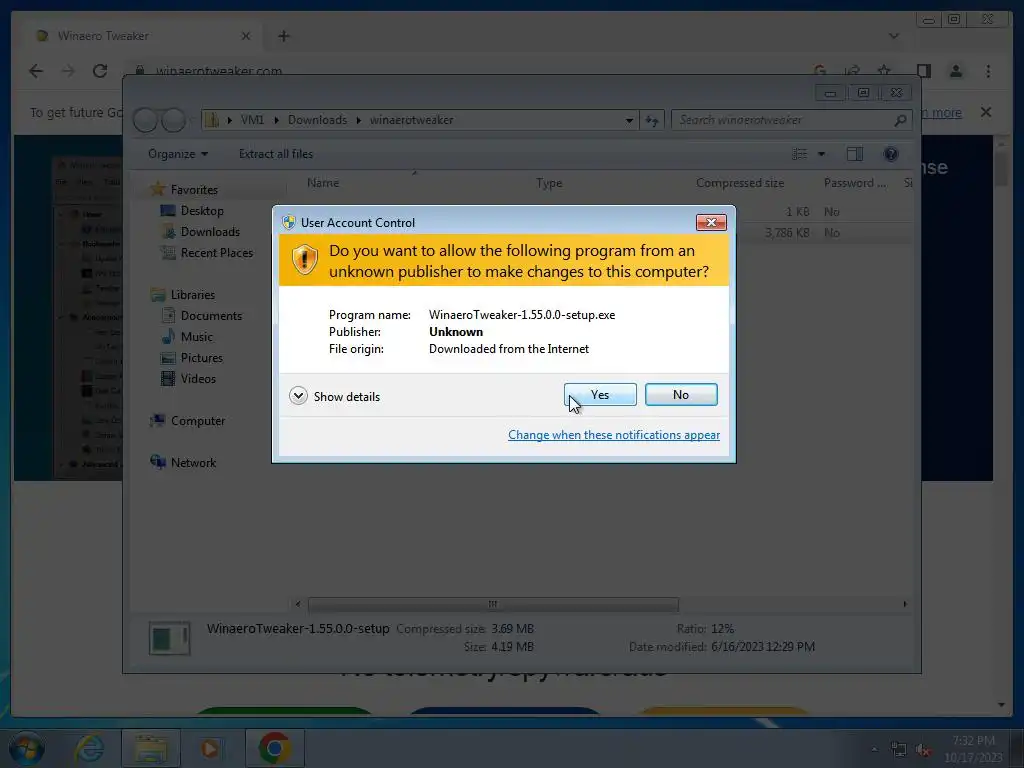The width and height of the screenshot is (1024, 768).
Task: Click the Favorites star icon
Action: tap(157, 189)
